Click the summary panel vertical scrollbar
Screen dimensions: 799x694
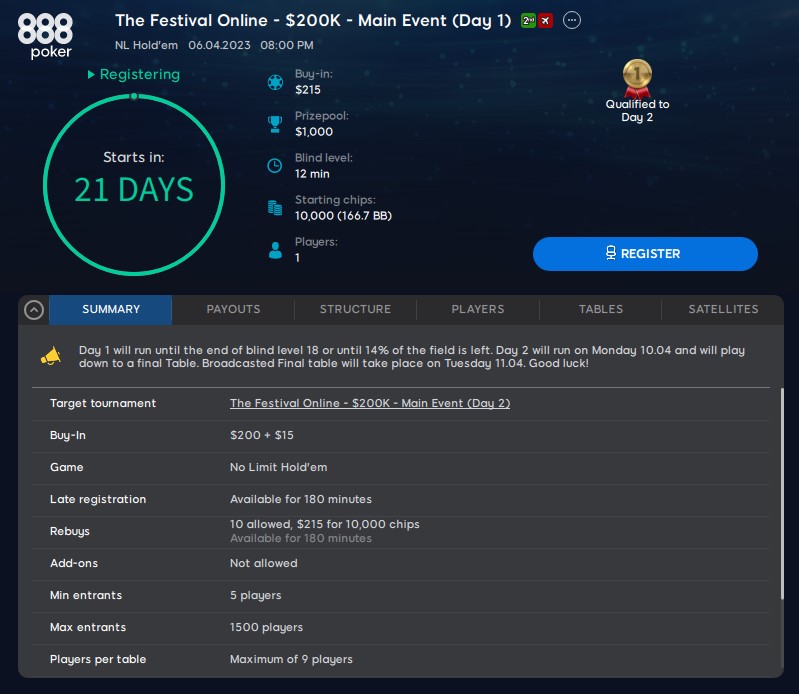(782, 493)
